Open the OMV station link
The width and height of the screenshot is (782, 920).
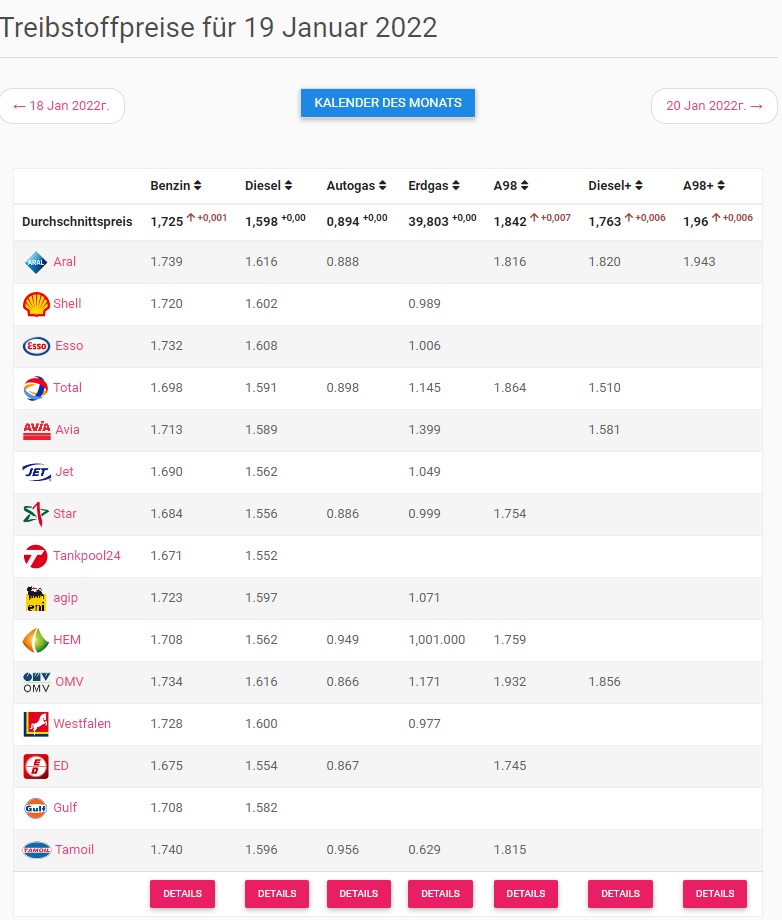69,682
